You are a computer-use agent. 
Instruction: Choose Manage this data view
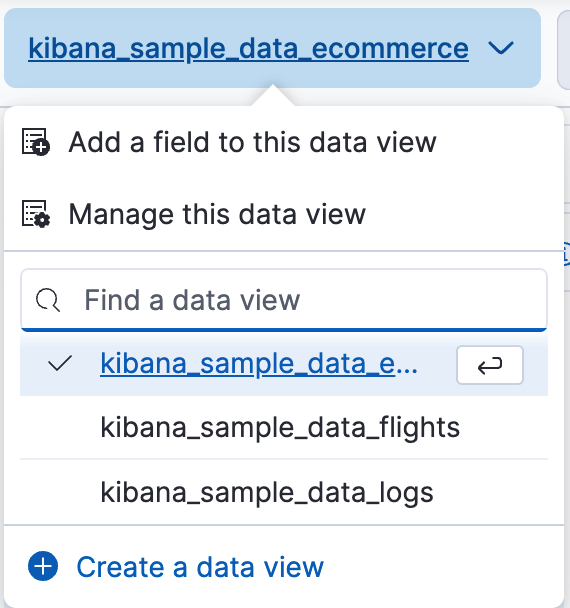click(x=284, y=214)
